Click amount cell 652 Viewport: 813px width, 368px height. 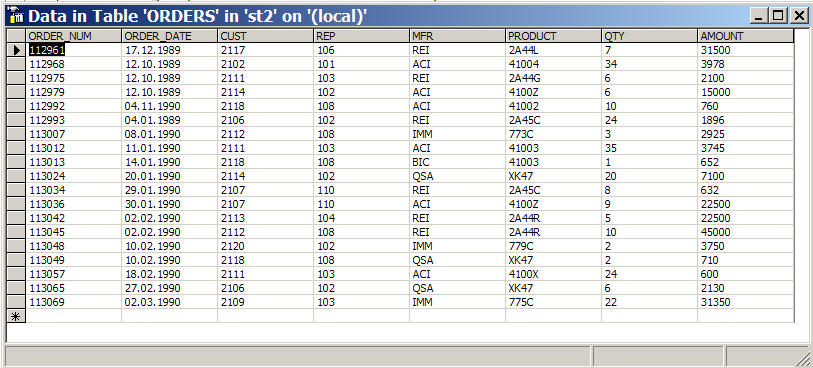point(746,162)
